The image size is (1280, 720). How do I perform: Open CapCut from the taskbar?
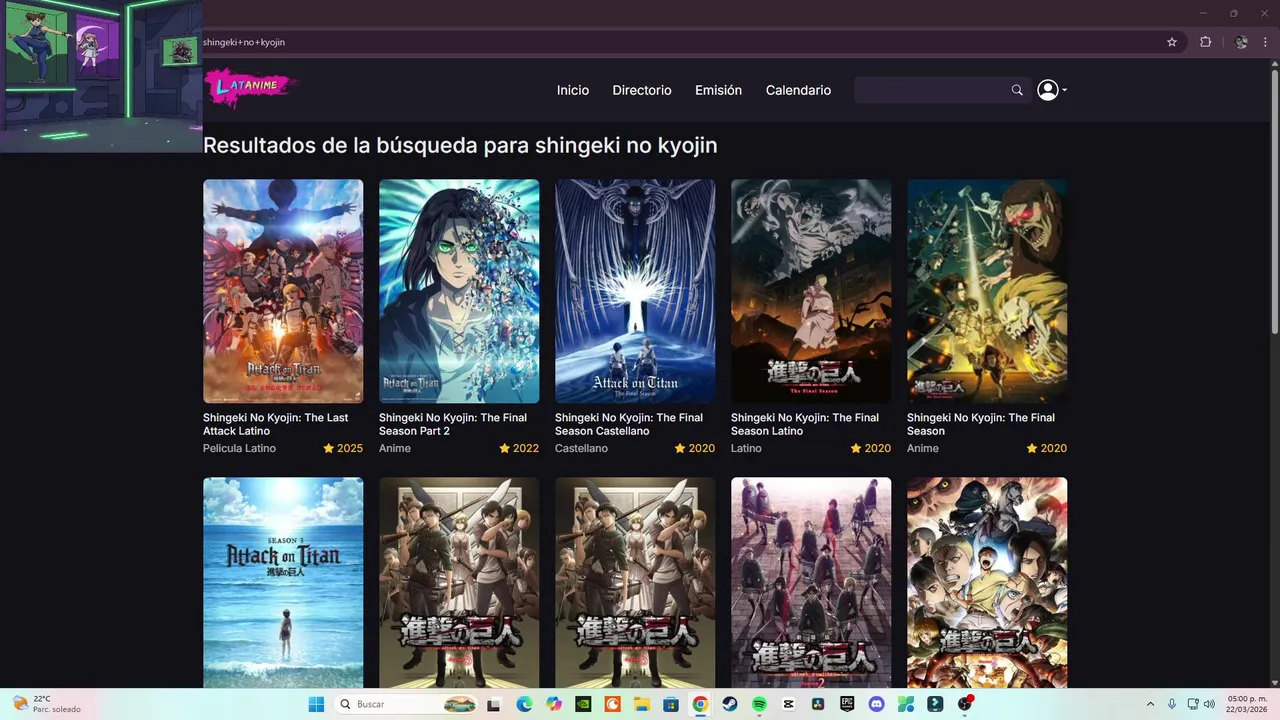[x=788, y=704]
